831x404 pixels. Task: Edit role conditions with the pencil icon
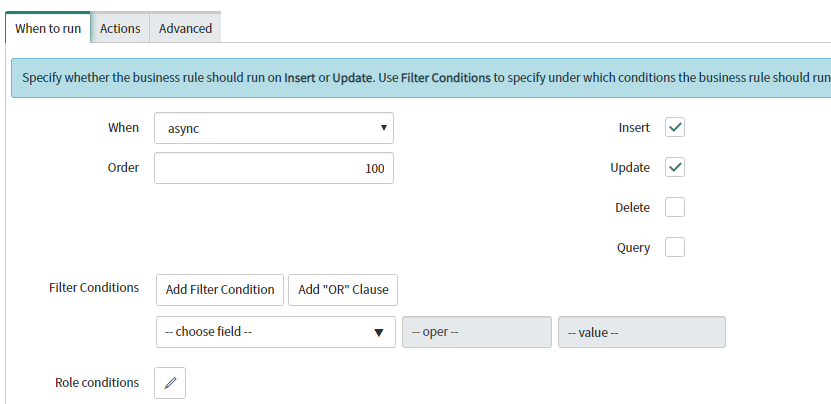coord(170,383)
